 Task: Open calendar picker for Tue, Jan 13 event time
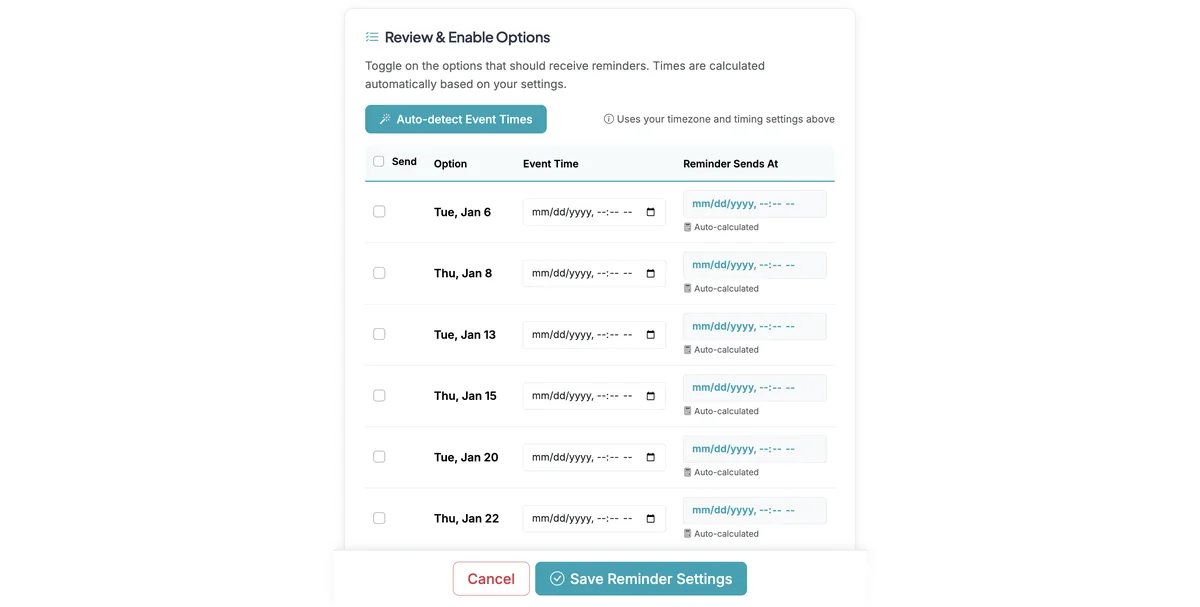(651, 335)
